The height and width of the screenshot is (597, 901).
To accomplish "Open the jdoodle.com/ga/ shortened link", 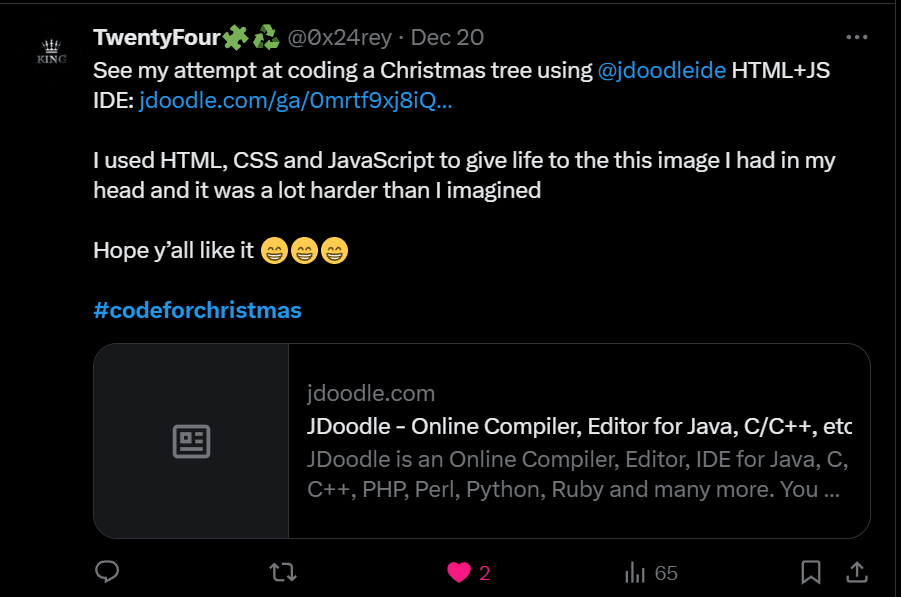I will [x=295, y=100].
